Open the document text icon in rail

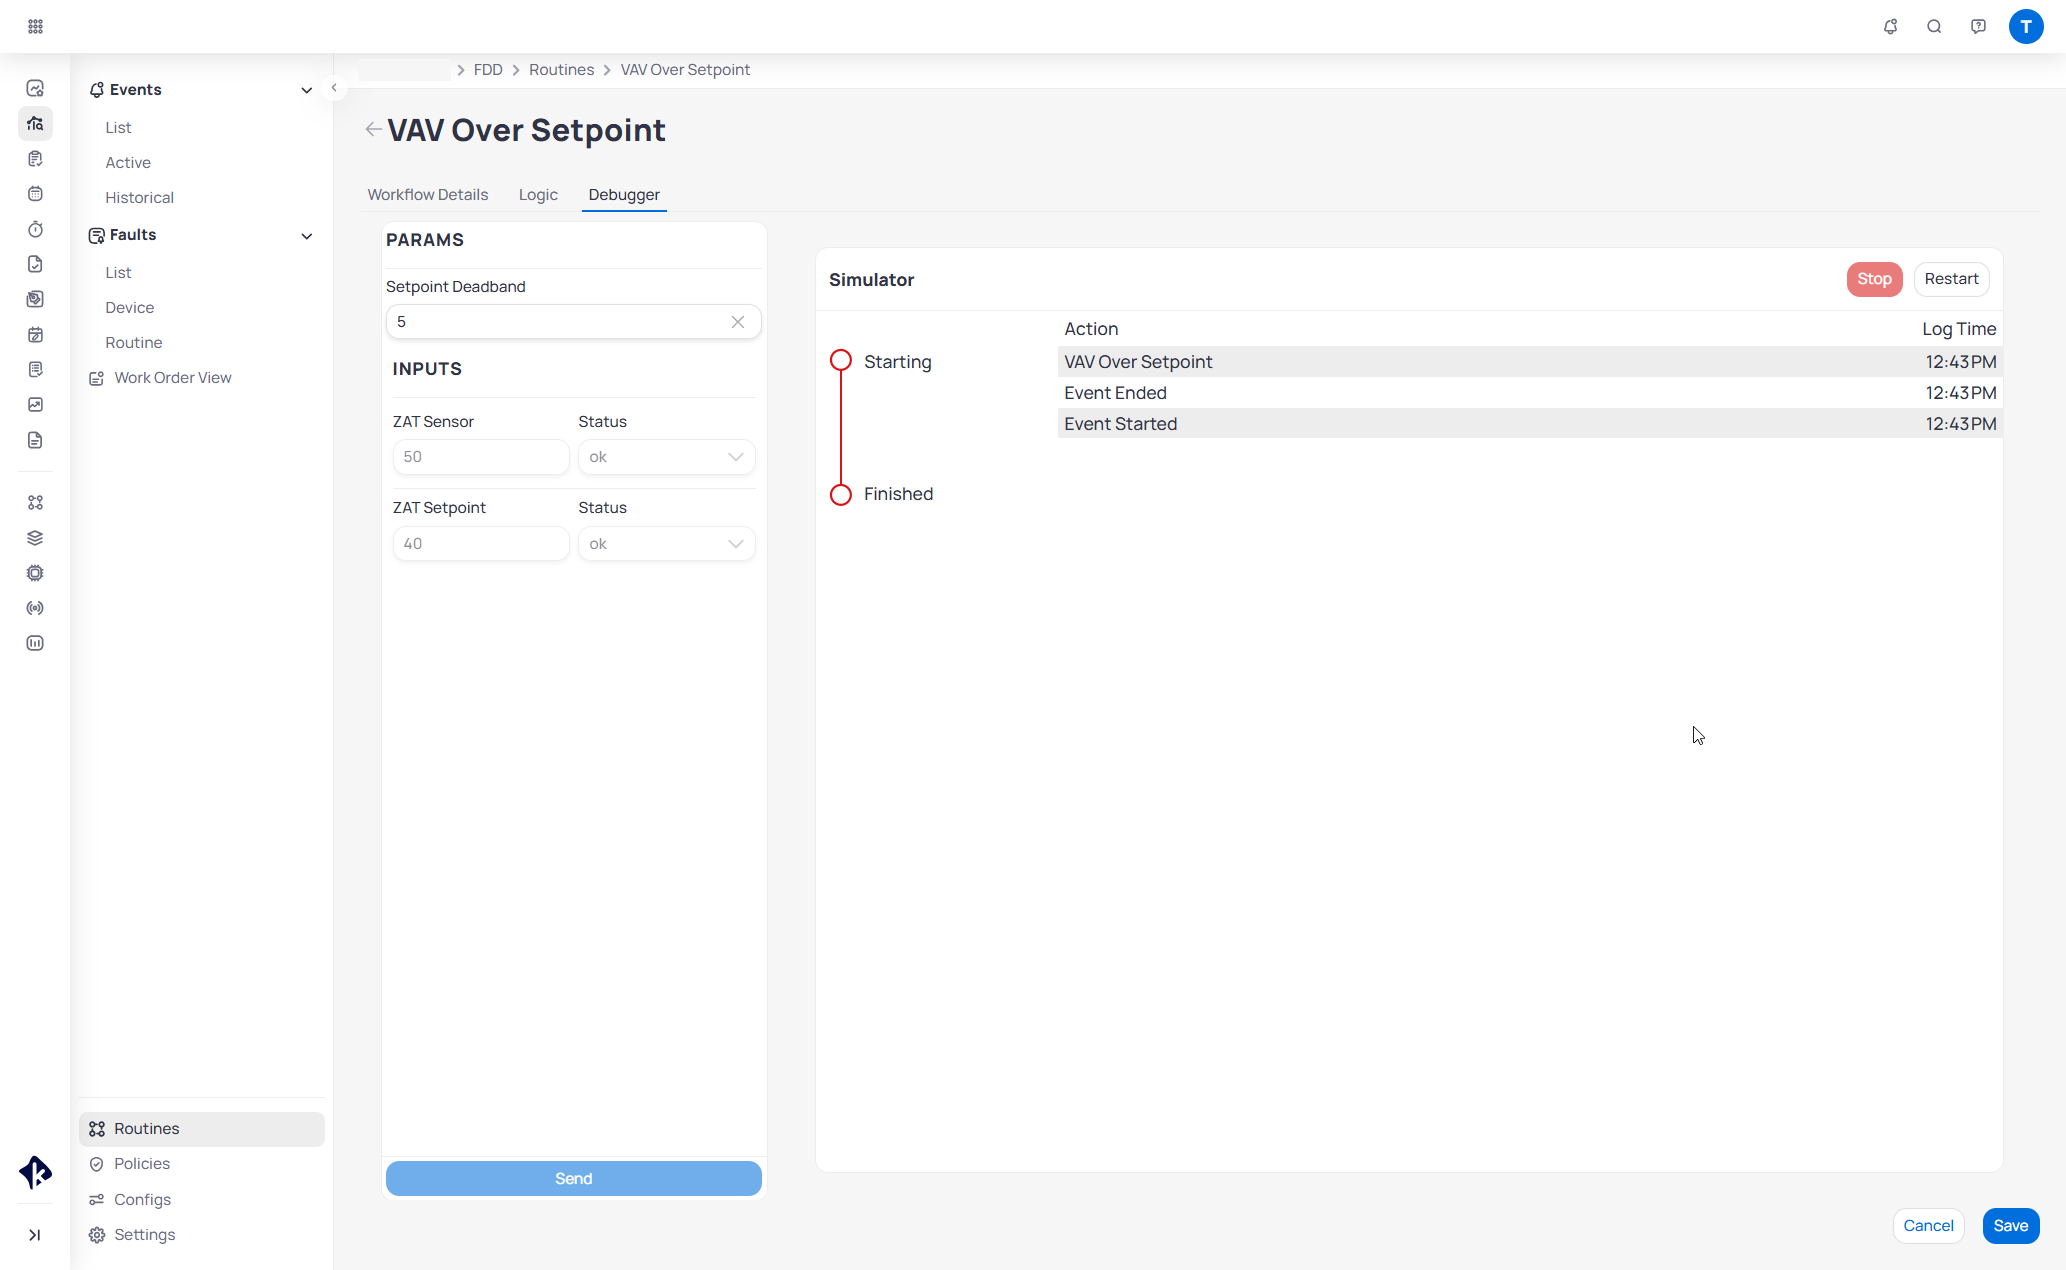(35, 440)
